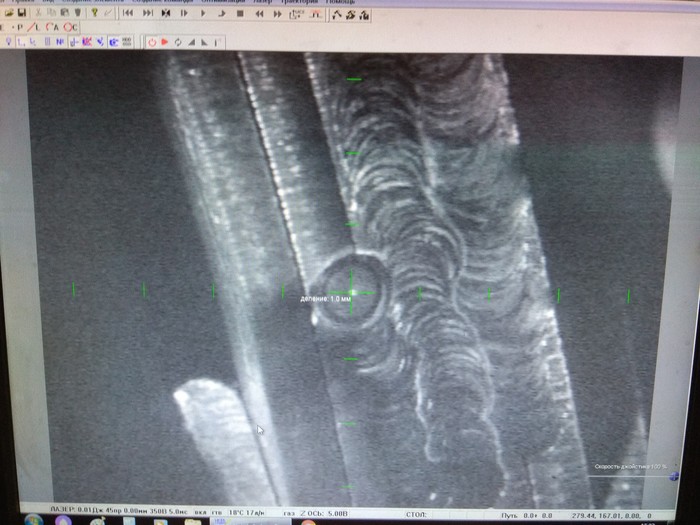
Task: Click the Cut scissors icon
Action: (38, 12)
